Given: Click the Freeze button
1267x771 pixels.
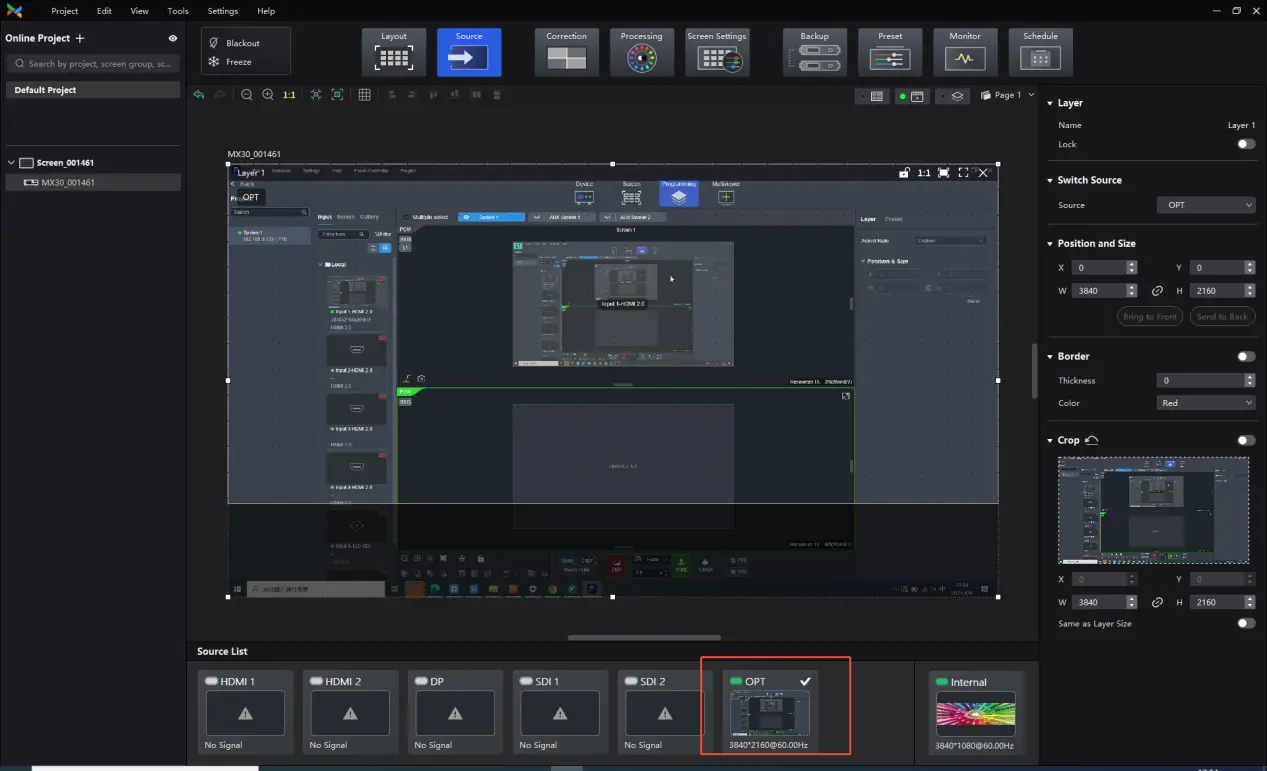Looking at the screenshot, I should (238, 62).
